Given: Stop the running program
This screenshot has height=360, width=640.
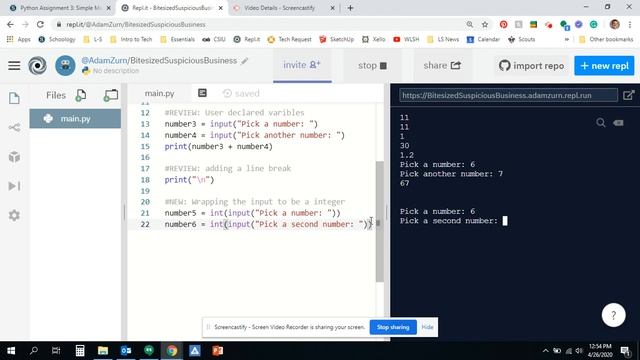Looking at the screenshot, I should 372,65.
